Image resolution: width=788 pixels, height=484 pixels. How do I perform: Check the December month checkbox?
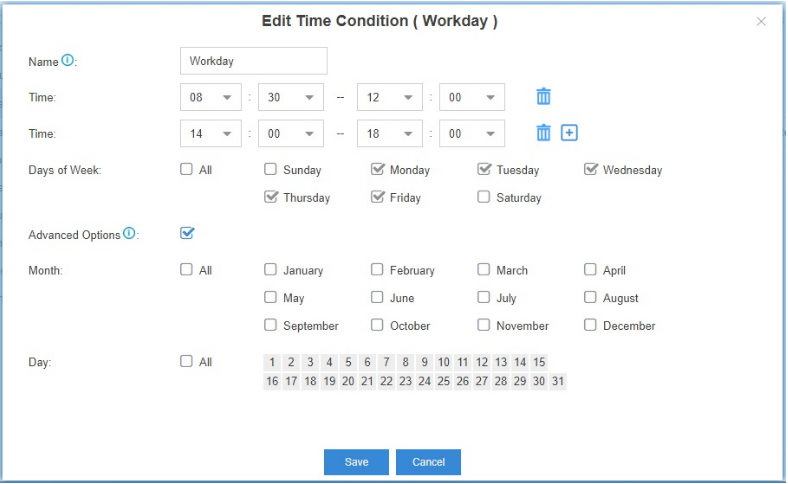tap(590, 325)
